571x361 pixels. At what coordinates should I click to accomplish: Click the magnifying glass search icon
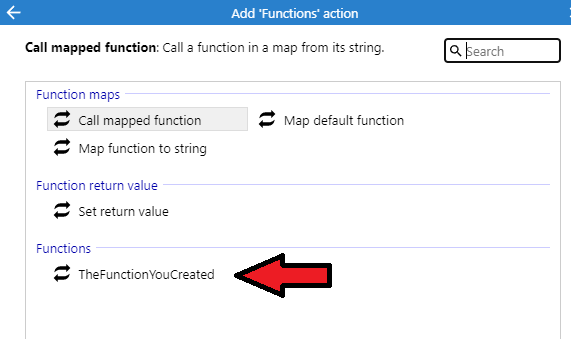point(455,51)
